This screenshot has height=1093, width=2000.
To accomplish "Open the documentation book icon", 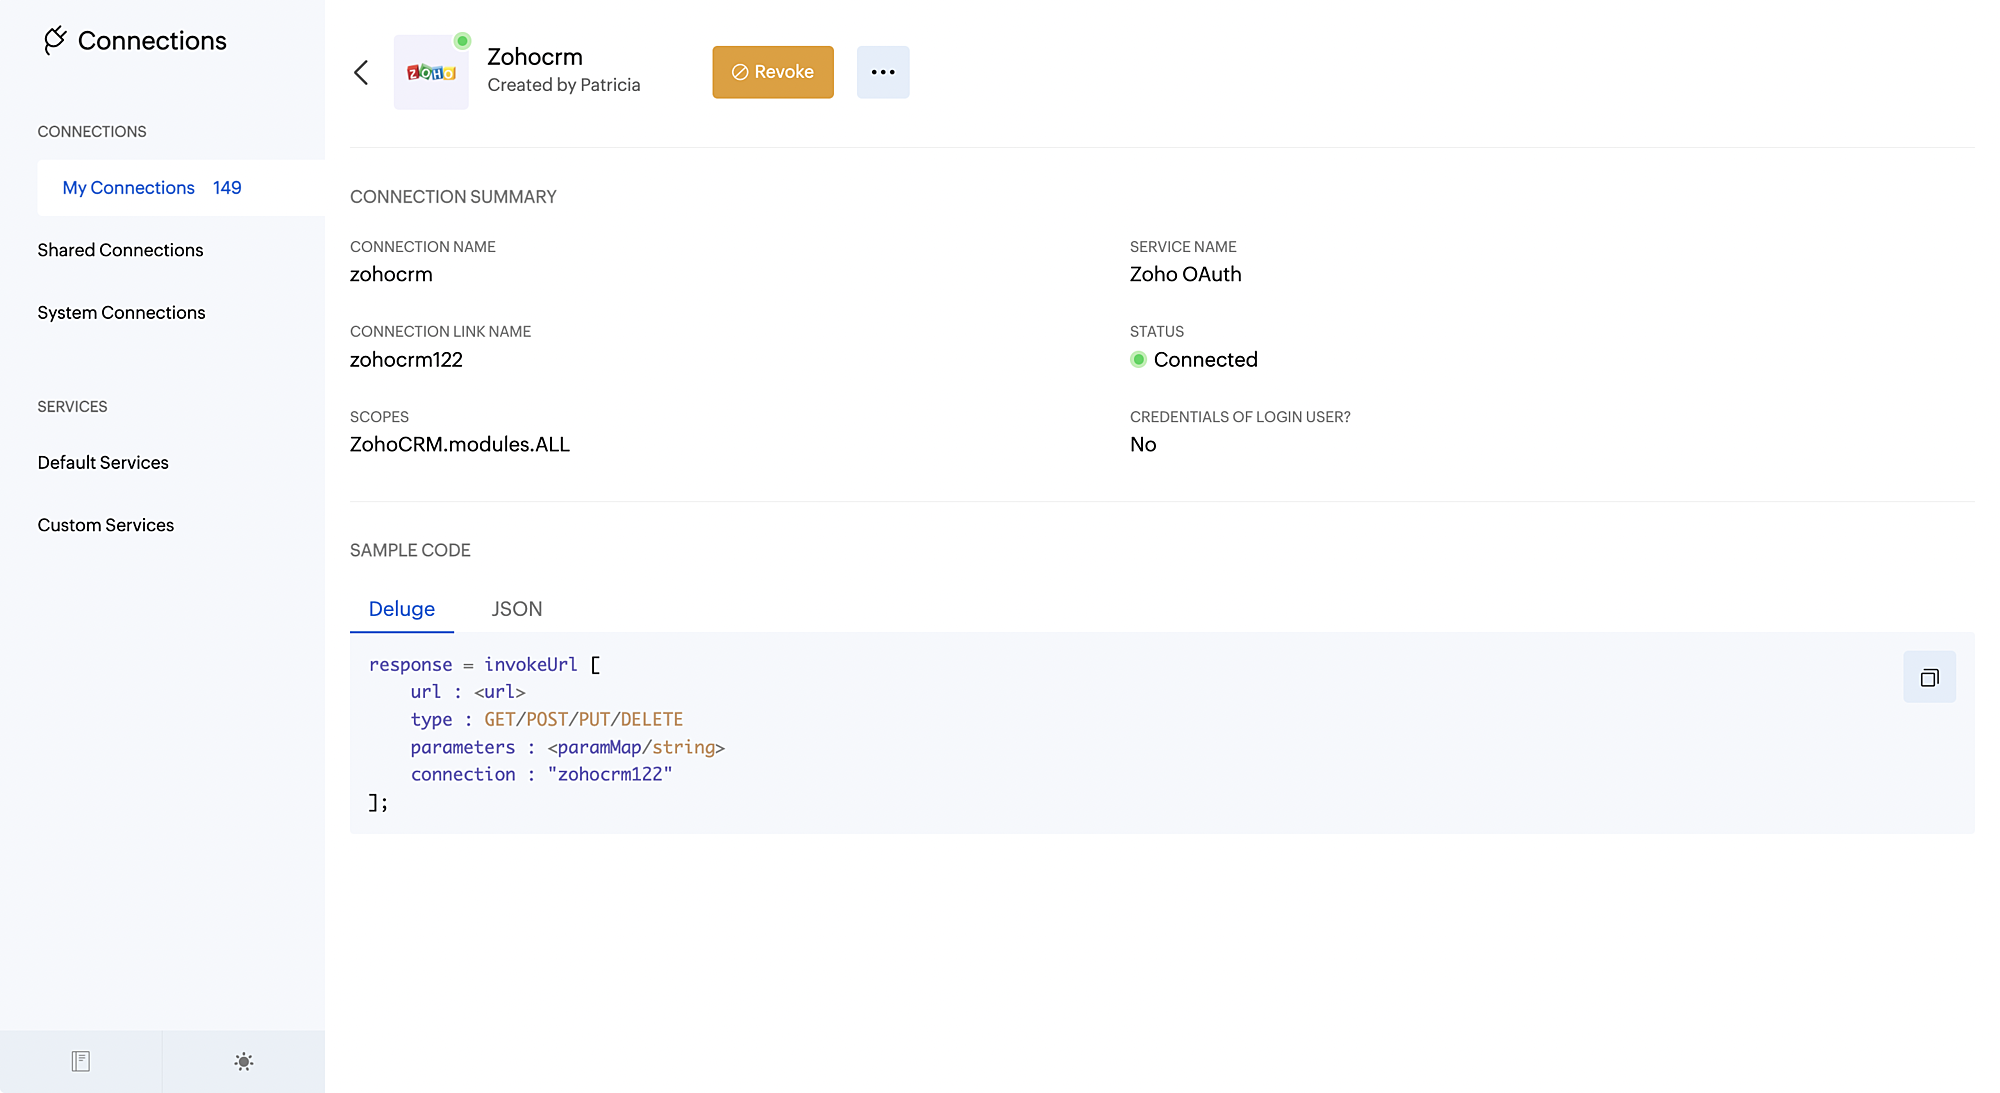I will [81, 1061].
